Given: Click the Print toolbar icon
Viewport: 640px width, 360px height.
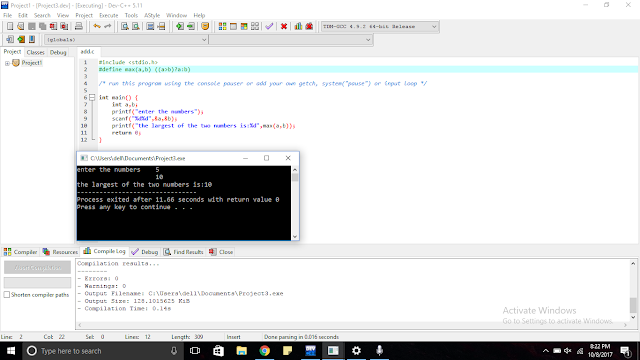Looking at the screenshot, I should (x=78, y=27).
